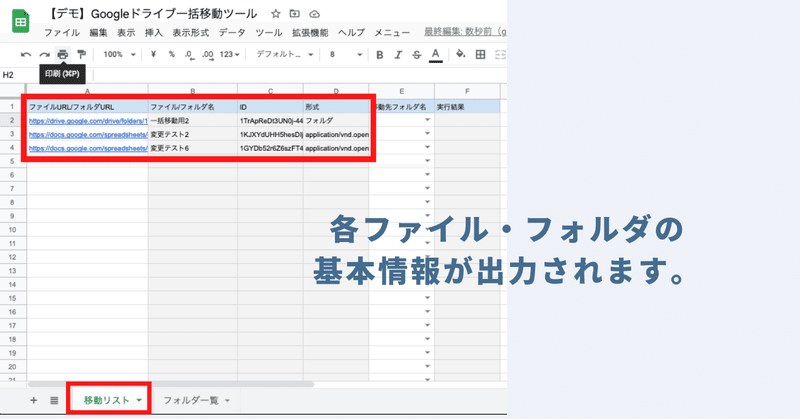The width and height of the screenshot is (800, 419).
Task: Open the 表示形式 menu
Action: coord(190,33)
